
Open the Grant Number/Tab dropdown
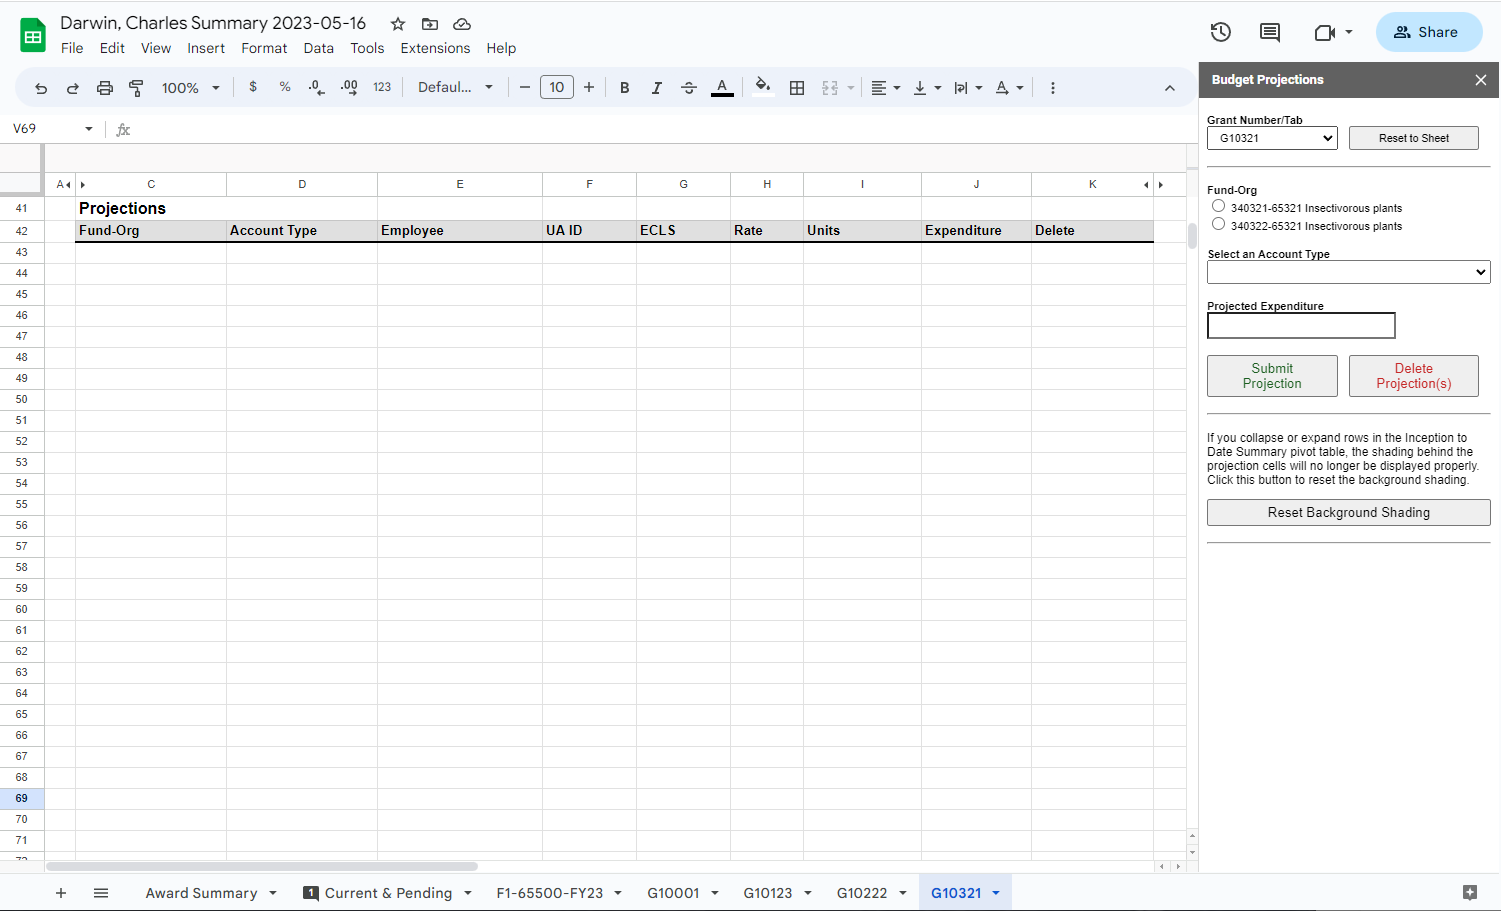click(1272, 138)
